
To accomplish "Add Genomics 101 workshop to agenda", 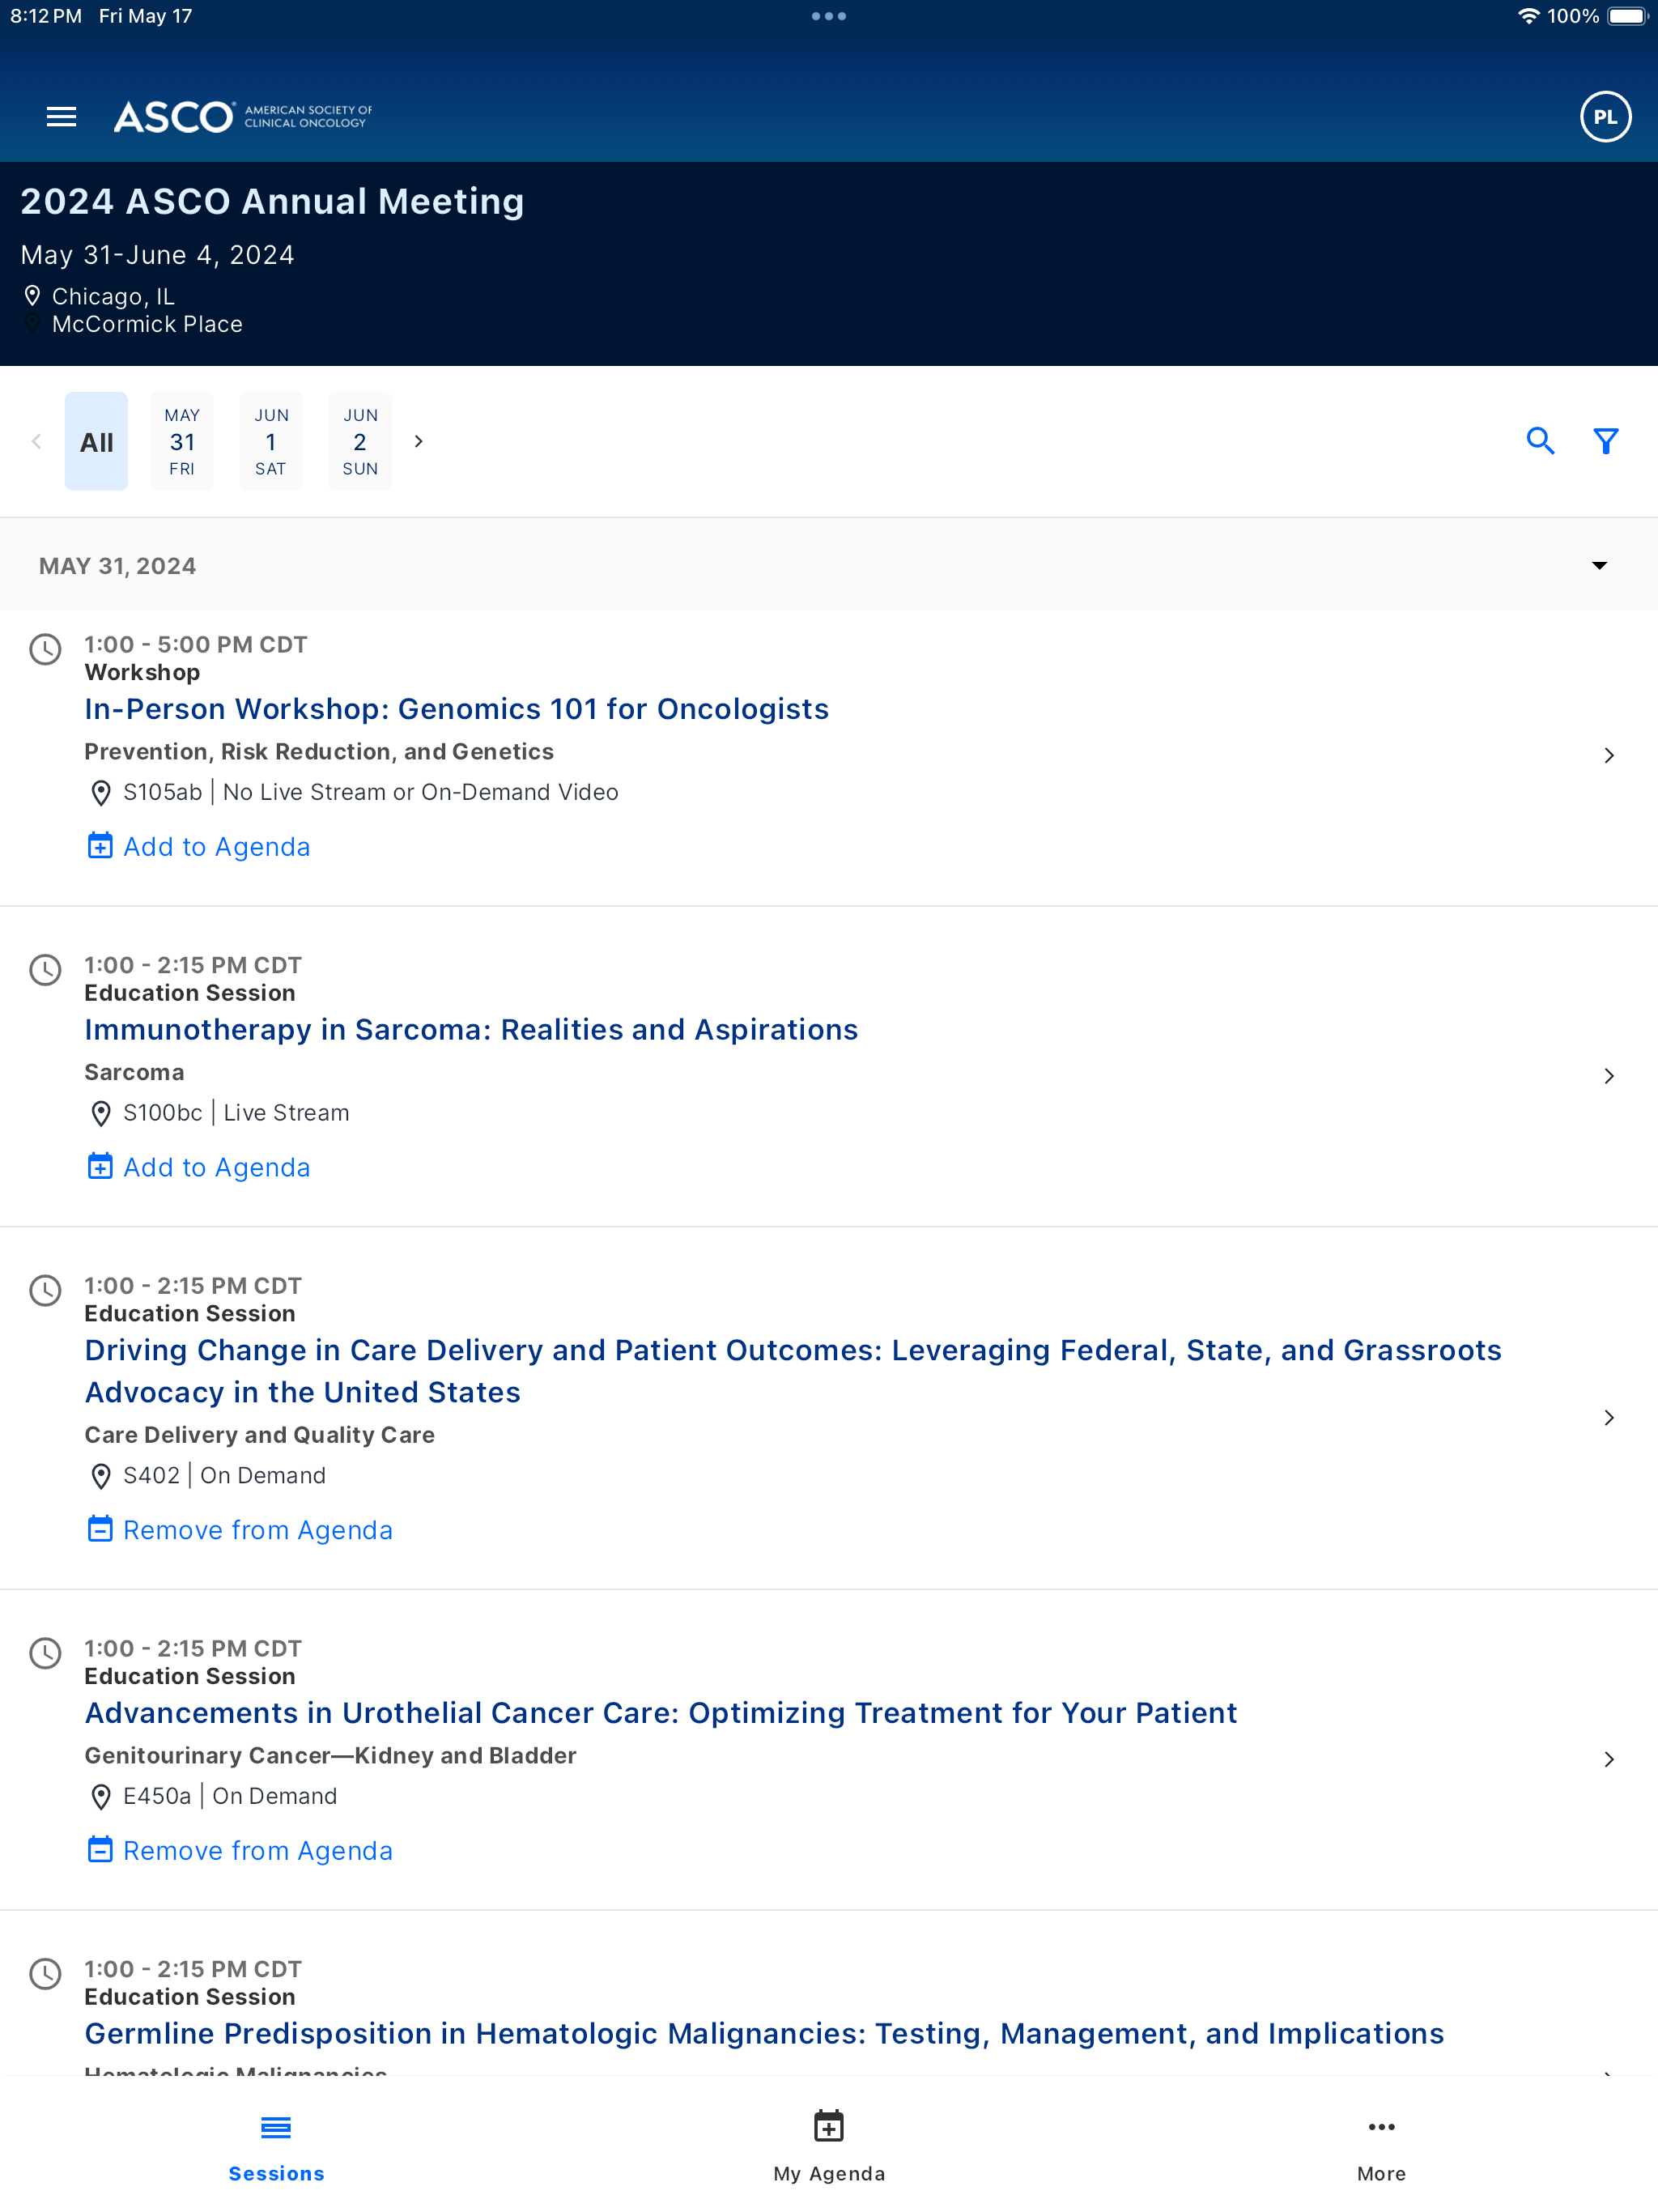I will point(198,846).
